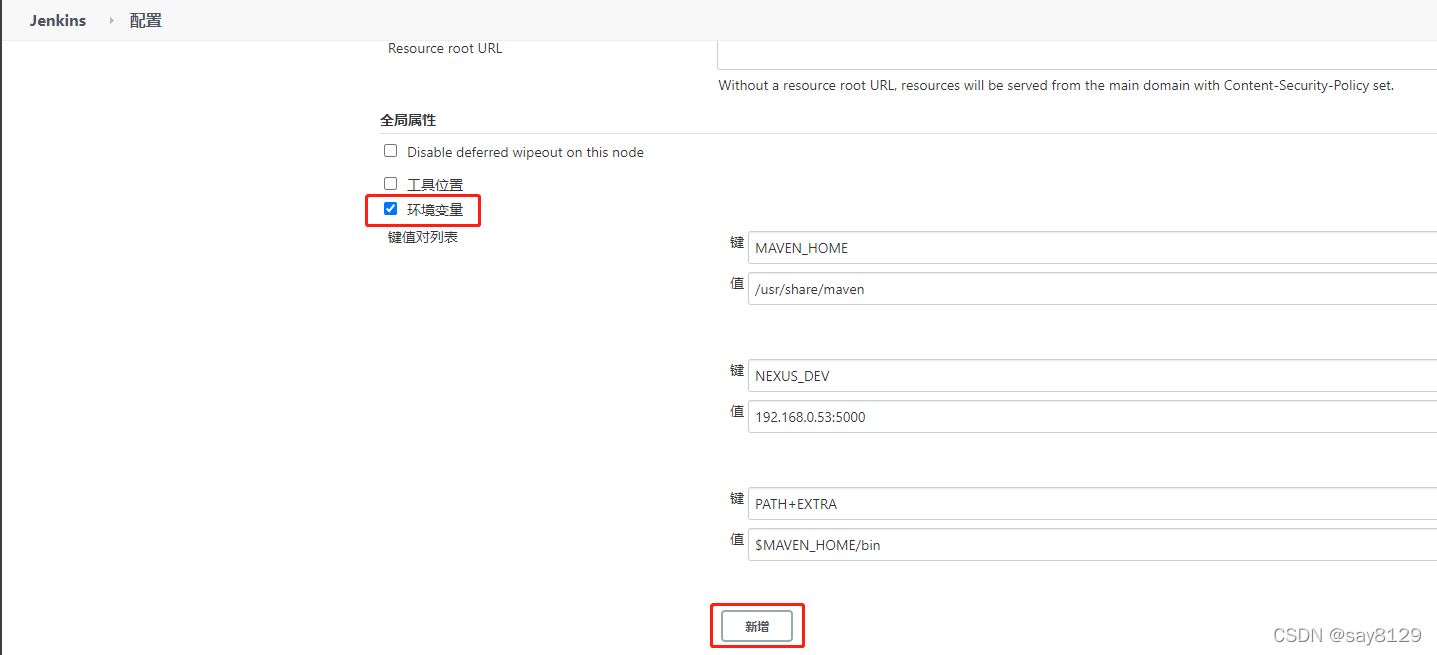Click the 新增 button

(757, 626)
